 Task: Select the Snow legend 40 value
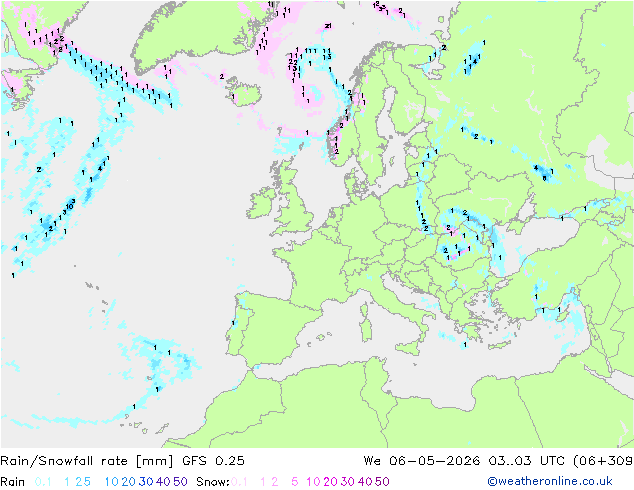point(365,482)
